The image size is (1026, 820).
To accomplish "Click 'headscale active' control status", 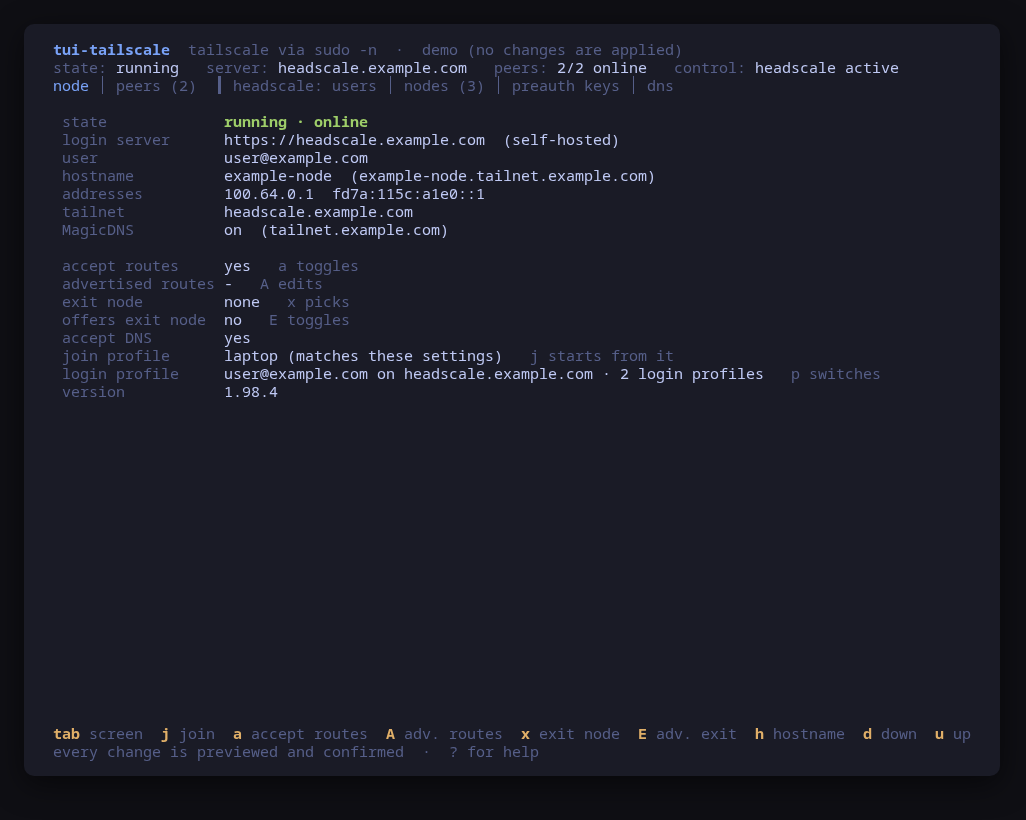I will click(x=826, y=68).
